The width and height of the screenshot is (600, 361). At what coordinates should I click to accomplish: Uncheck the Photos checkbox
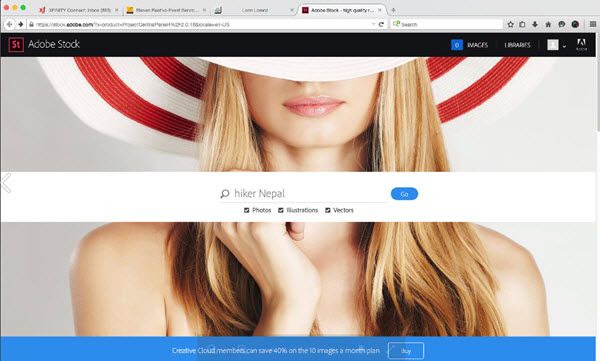[247, 210]
